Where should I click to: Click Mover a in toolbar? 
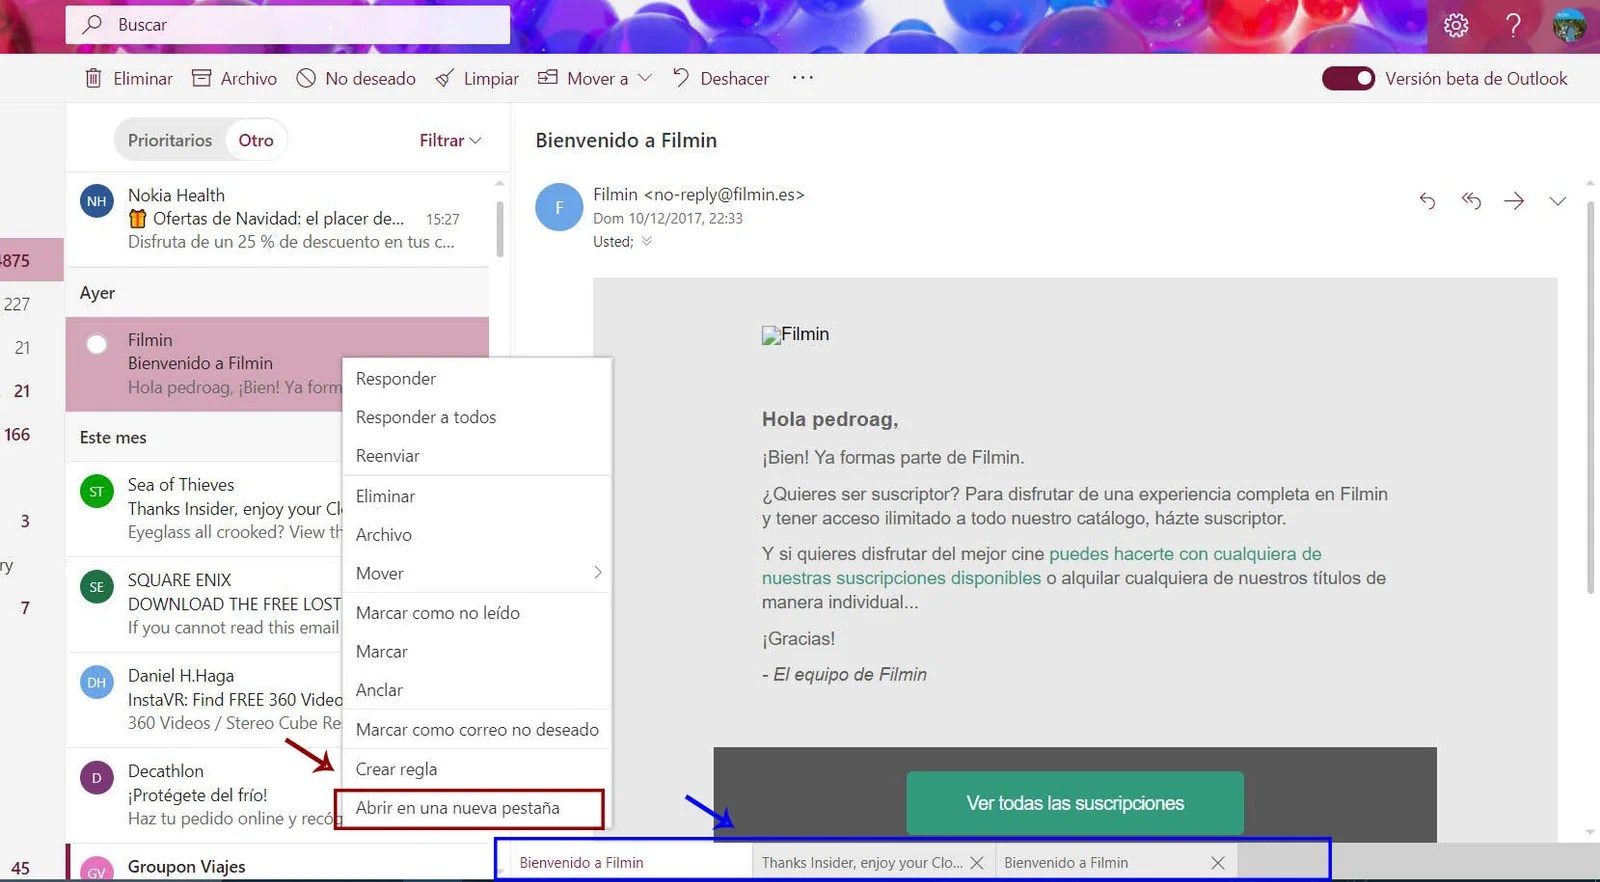point(585,78)
